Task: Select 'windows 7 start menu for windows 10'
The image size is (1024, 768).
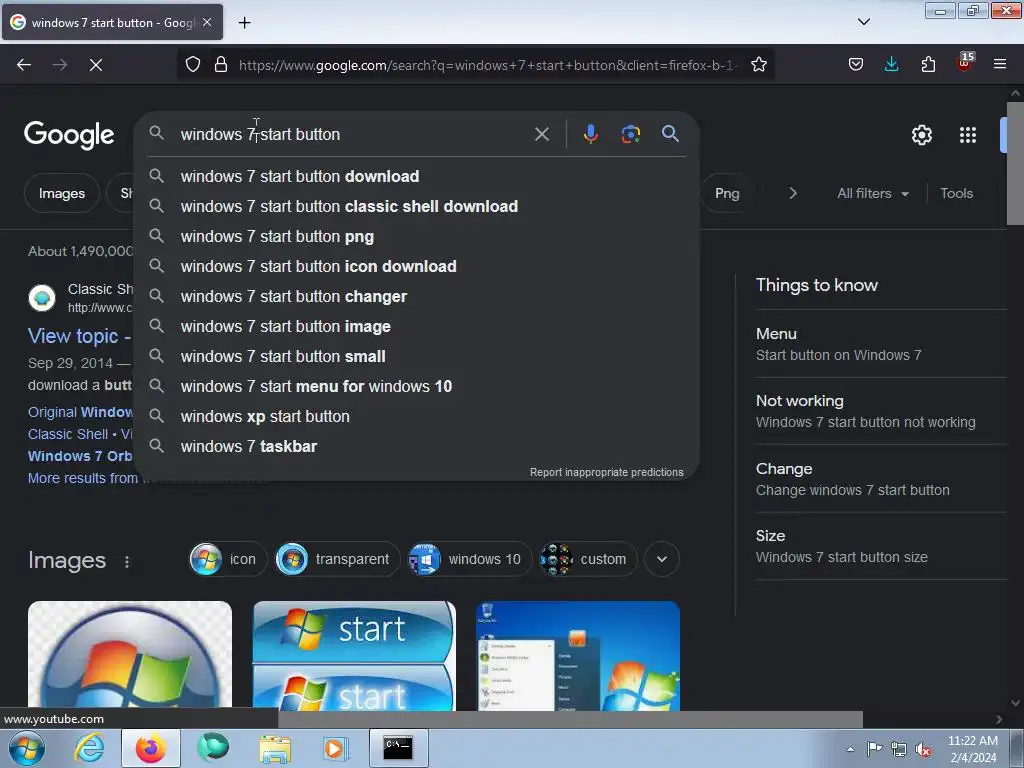Action: pos(417,387)
